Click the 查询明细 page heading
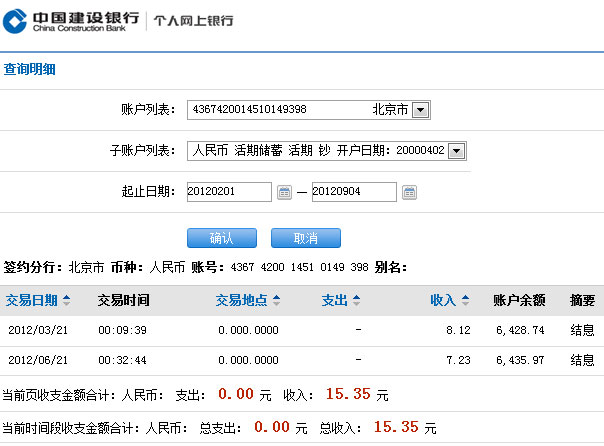 tap(30, 69)
